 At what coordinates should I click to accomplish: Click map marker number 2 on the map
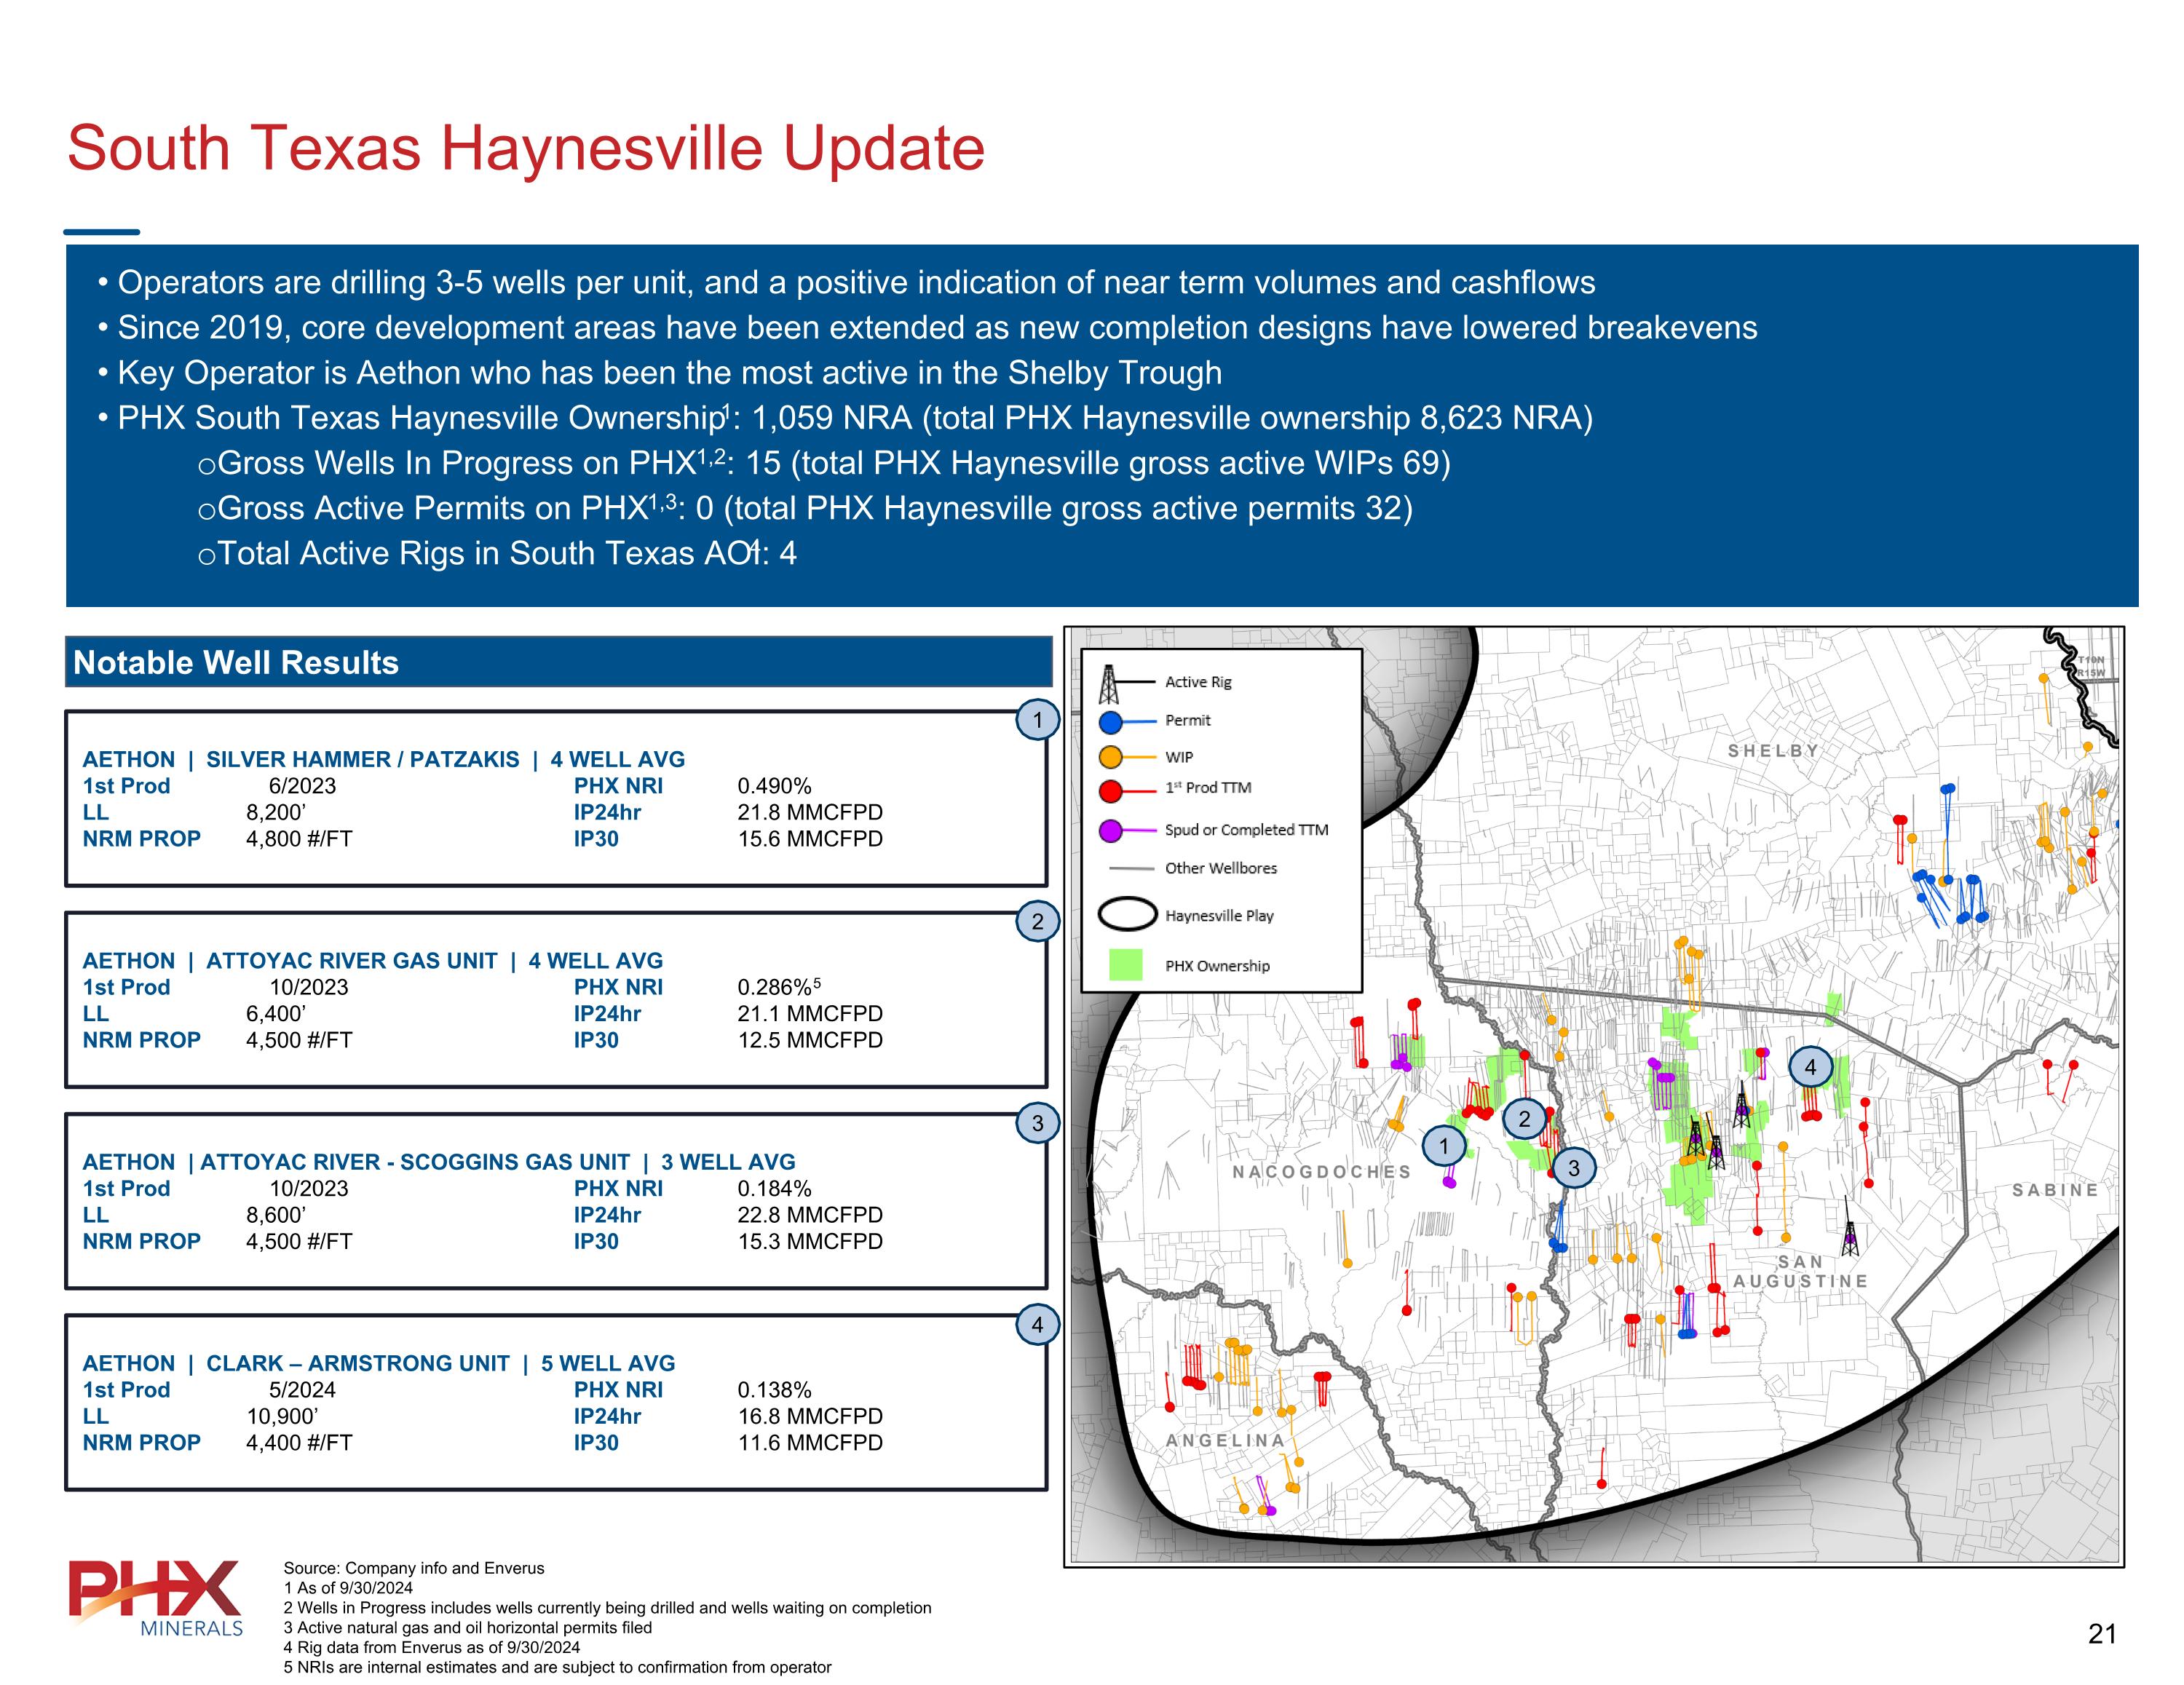coord(1524,1119)
